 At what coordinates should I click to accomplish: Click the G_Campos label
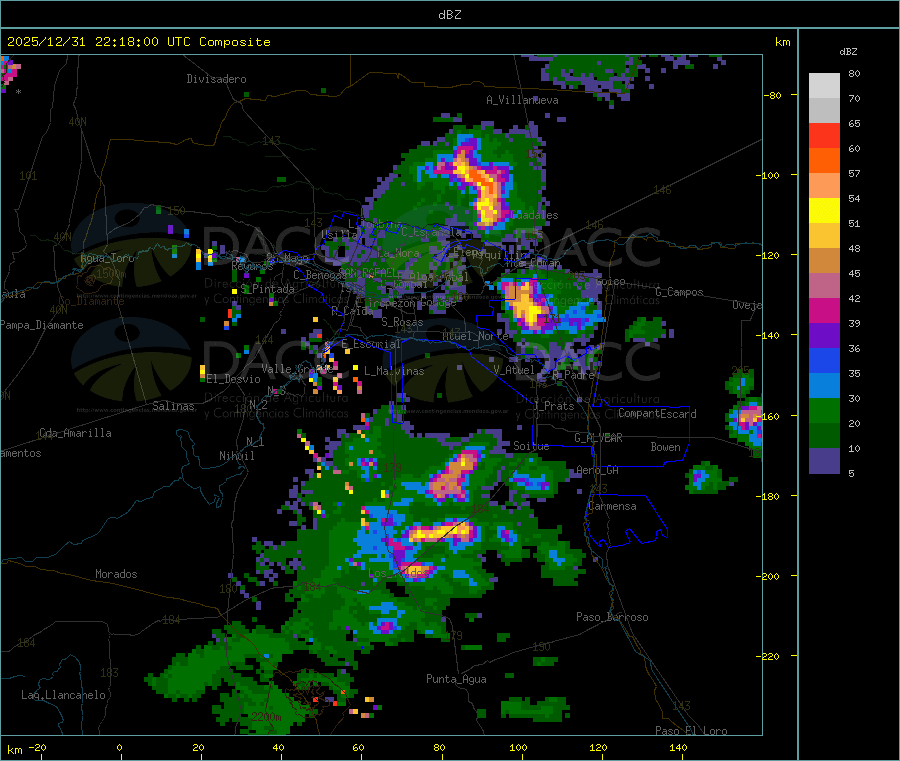click(679, 292)
